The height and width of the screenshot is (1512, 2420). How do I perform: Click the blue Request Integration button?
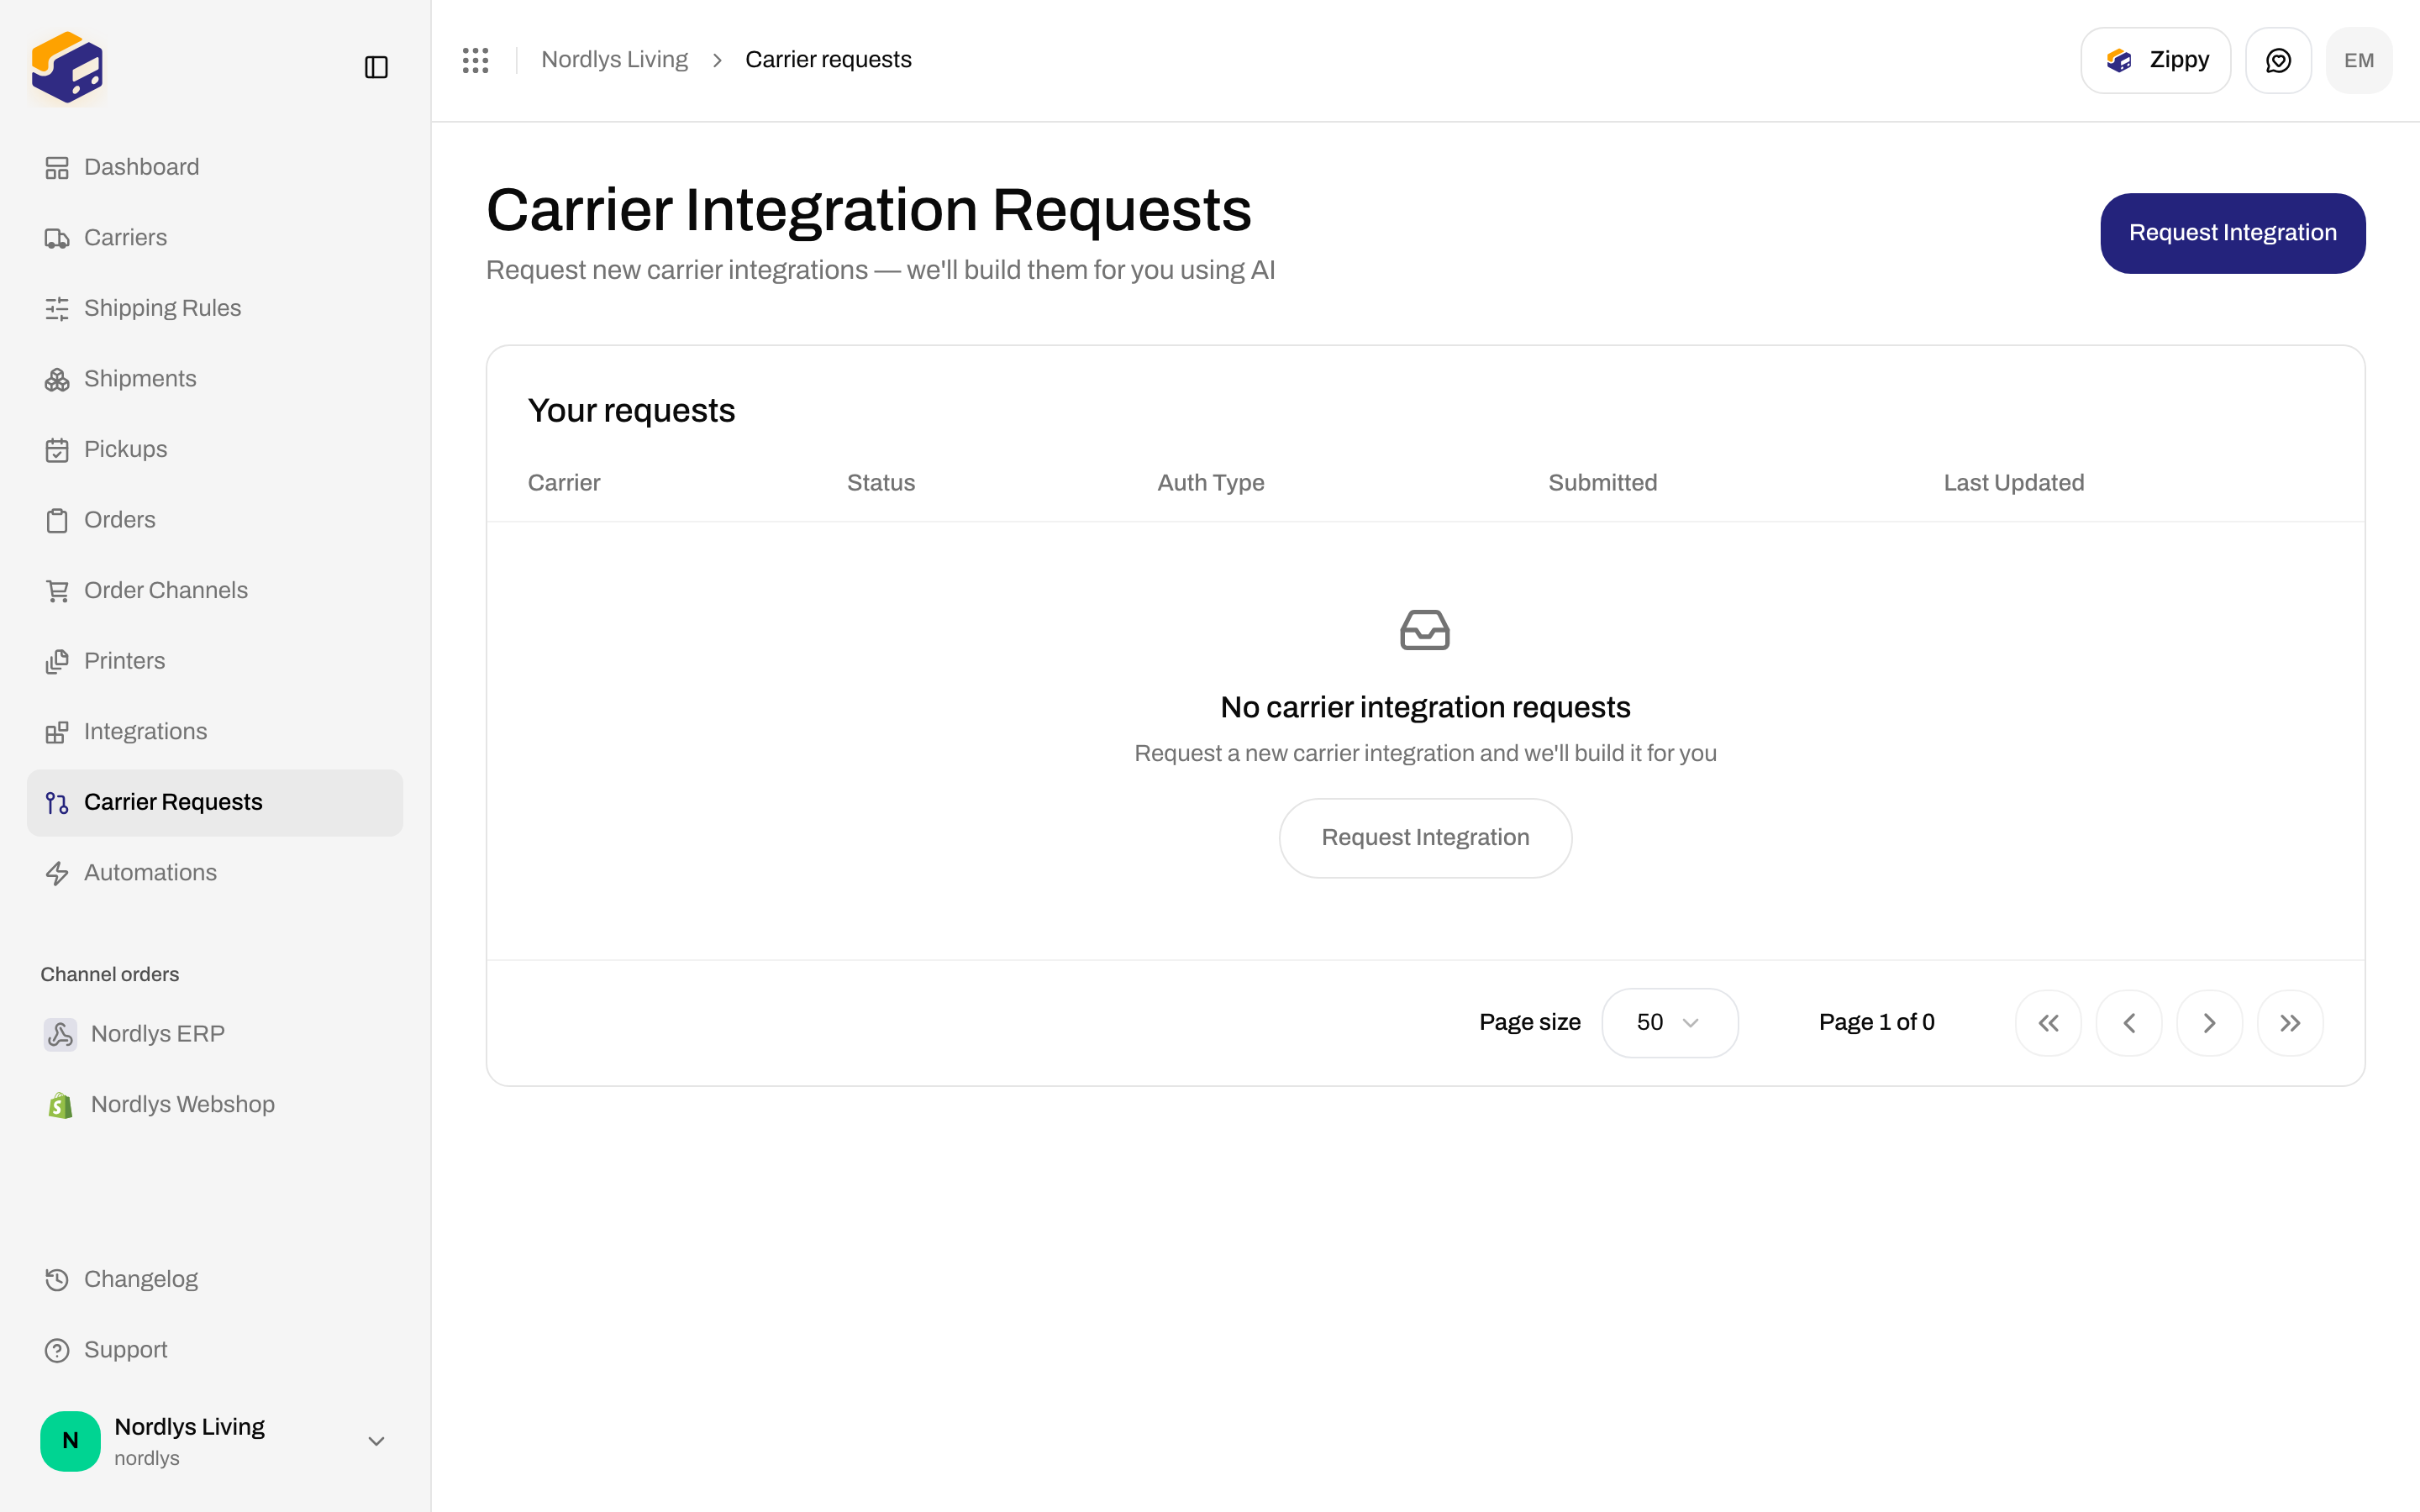pos(2232,233)
